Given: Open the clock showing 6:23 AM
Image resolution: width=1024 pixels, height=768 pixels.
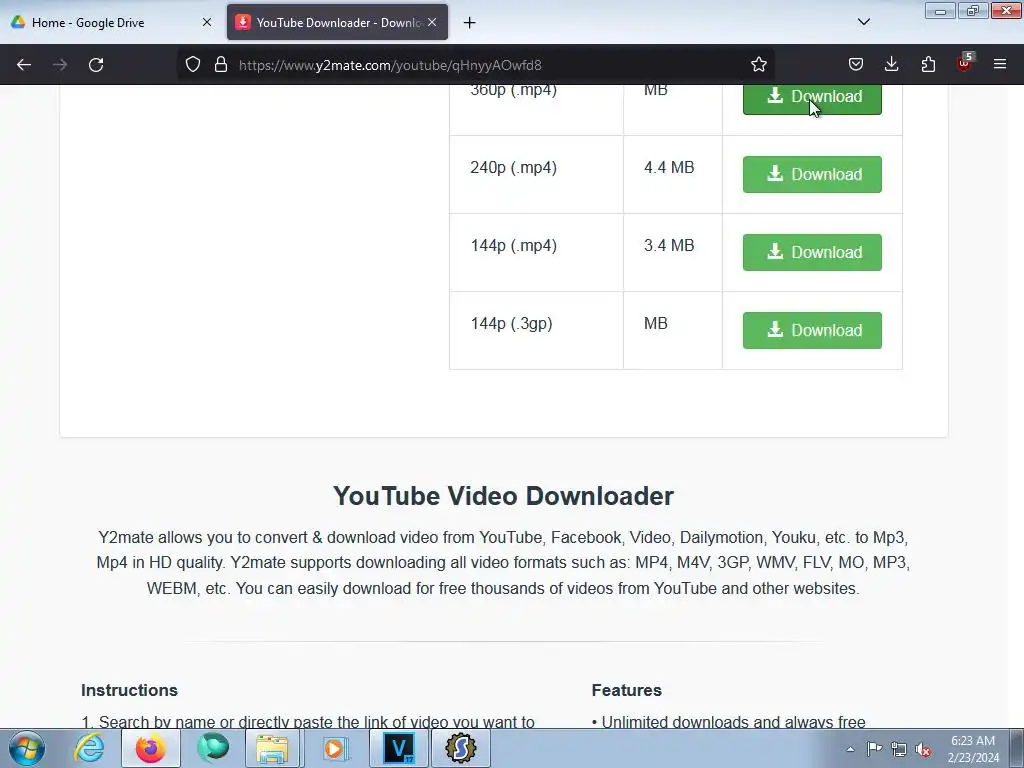Looking at the screenshot, I should [973, 749].
